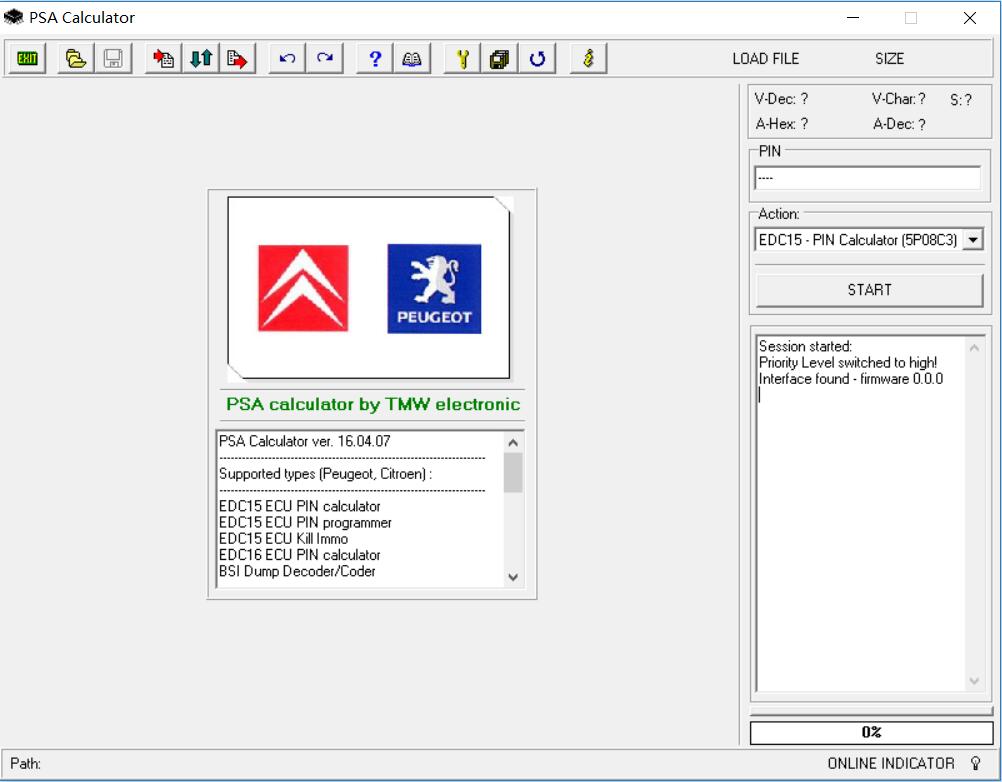This screenshot has width=1002, height=782.
Task: Open help with the blue question mark
Action: pyautogui.click(x=375, y=59)
